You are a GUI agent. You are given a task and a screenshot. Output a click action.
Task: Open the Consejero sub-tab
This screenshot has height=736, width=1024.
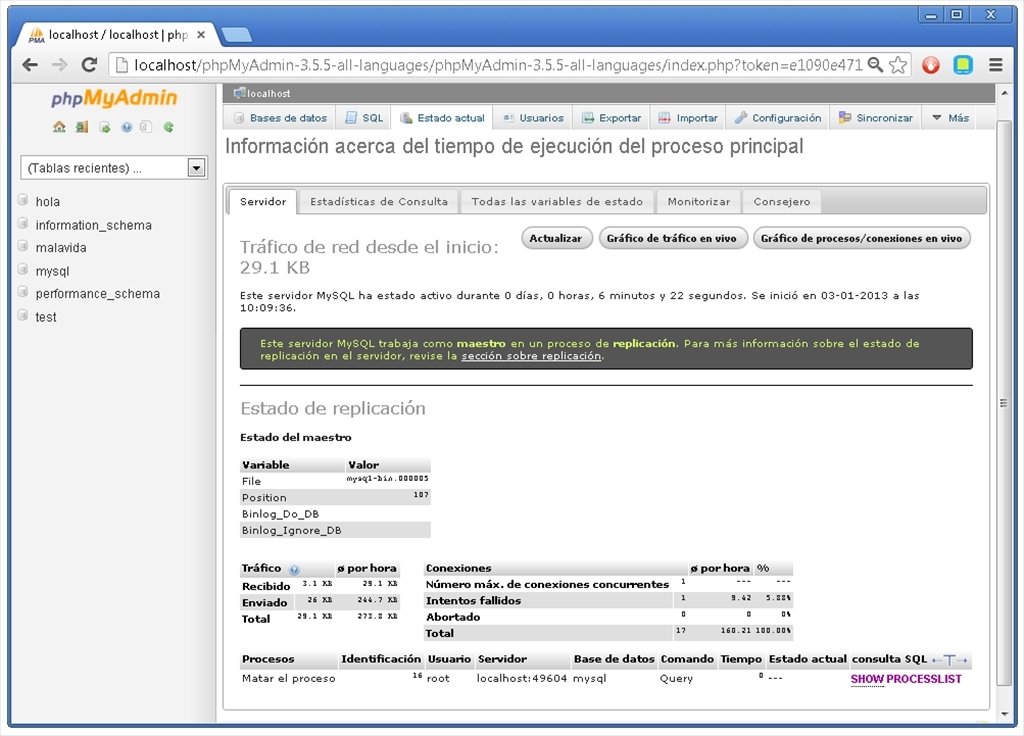pos(782,202)
